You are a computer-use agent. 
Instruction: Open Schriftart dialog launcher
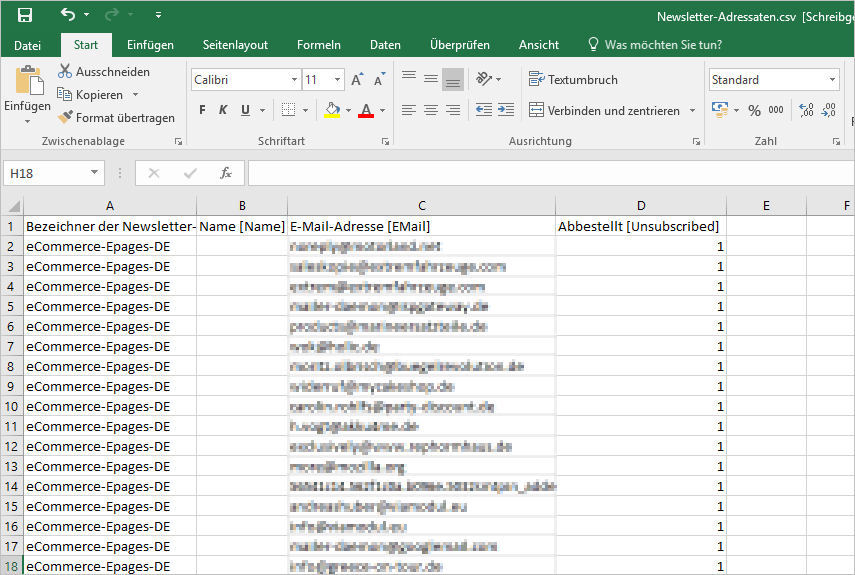point(386,141)
